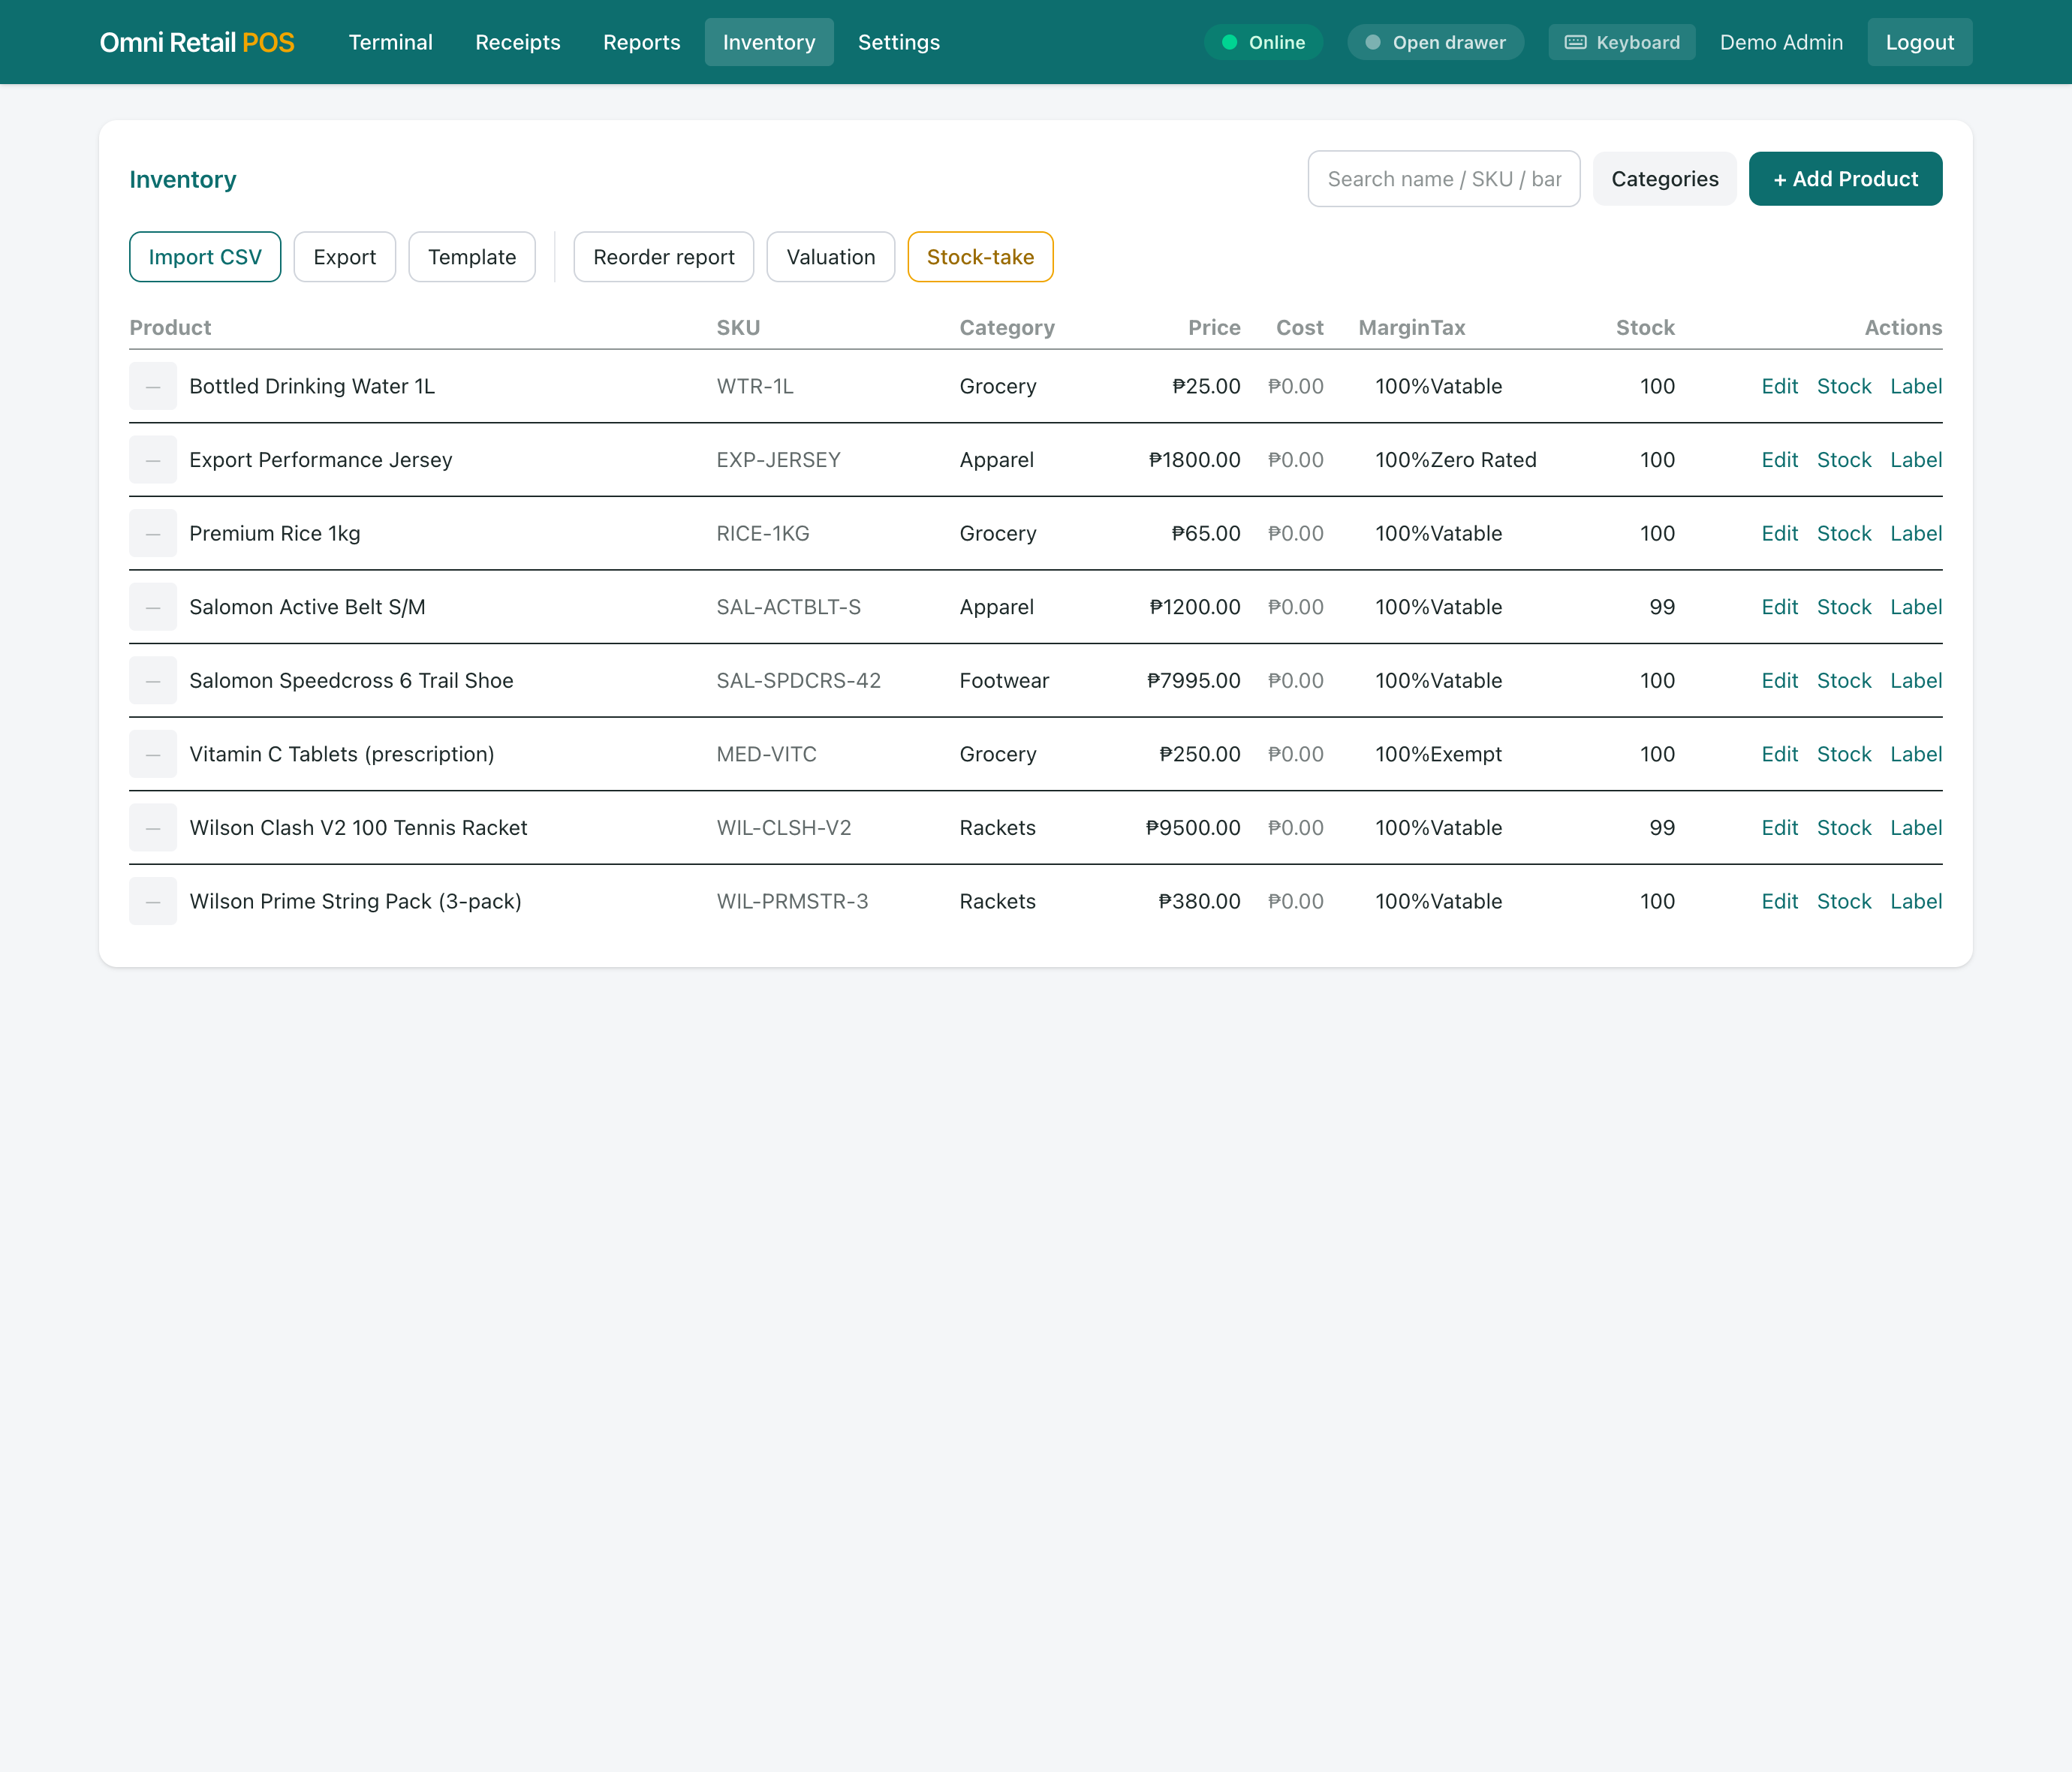Export the inventory list
Screen dimensions: 2072x1772
click(344, 257)
